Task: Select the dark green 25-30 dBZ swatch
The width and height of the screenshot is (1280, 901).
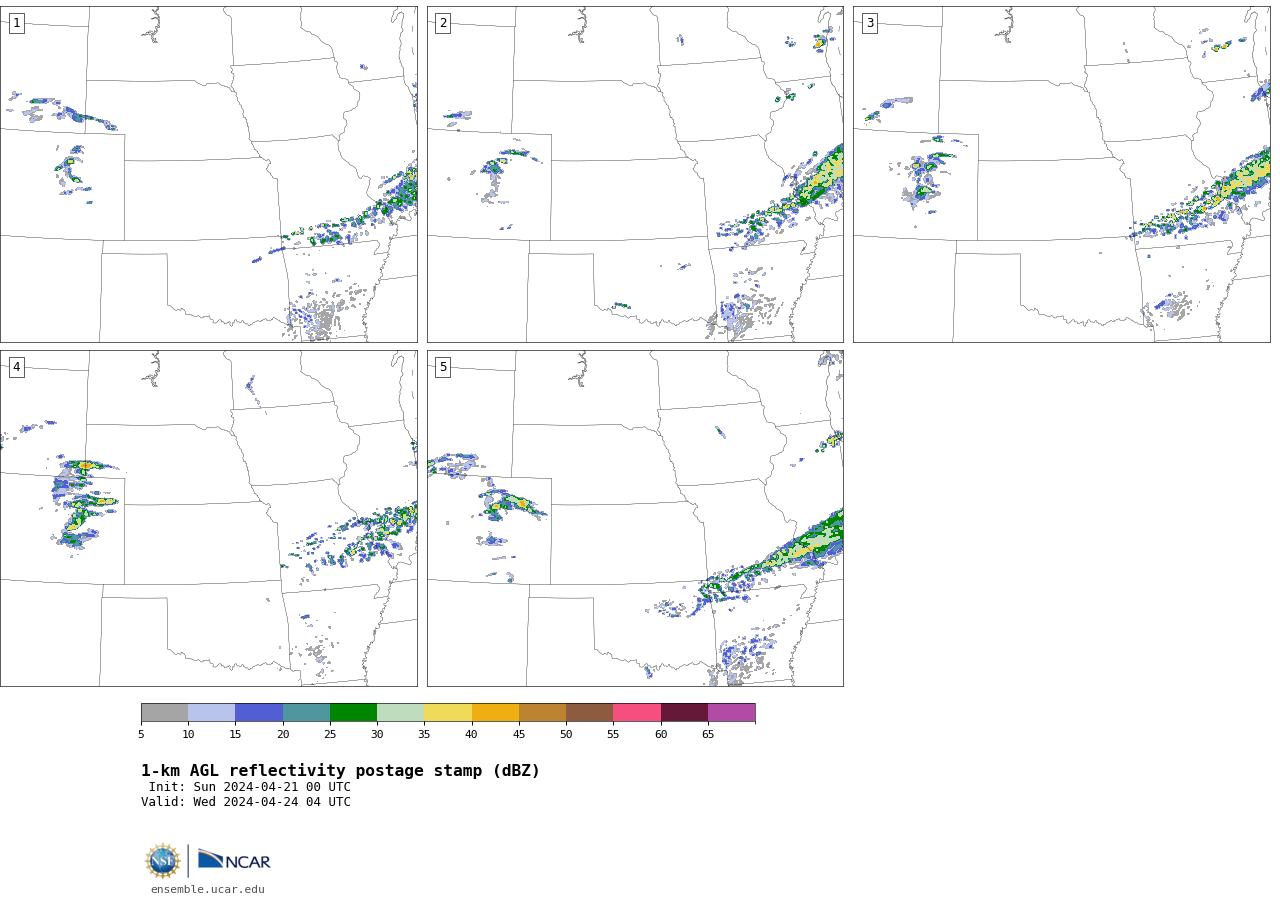Action: [353, 712]
